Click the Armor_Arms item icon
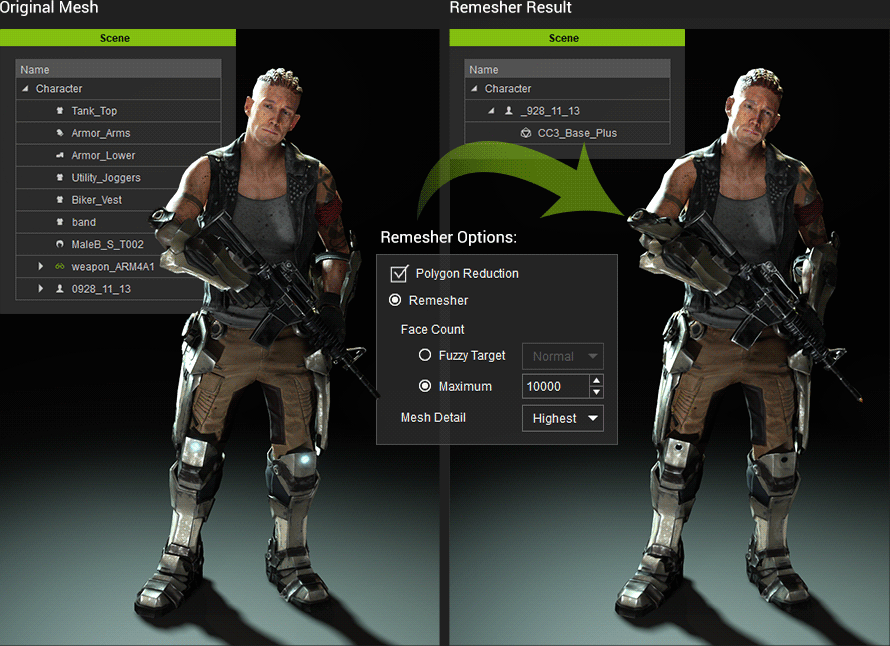 [60, 133]
